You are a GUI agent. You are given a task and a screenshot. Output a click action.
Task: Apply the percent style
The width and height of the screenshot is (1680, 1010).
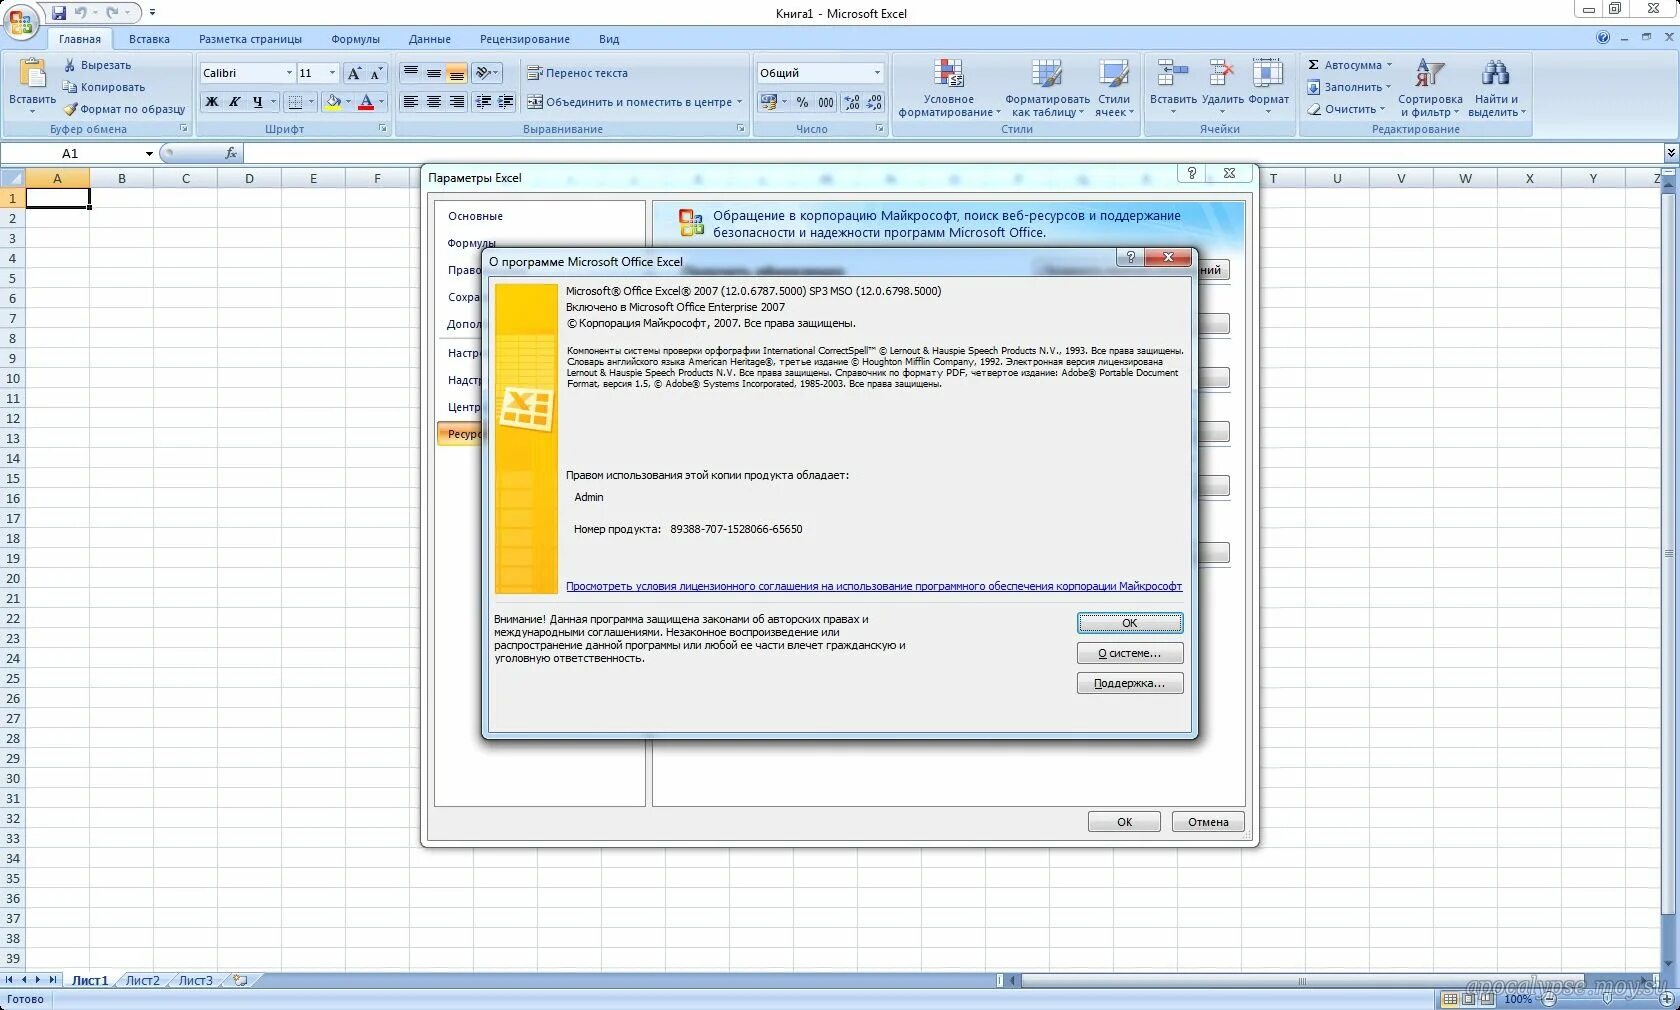[802, 102]
